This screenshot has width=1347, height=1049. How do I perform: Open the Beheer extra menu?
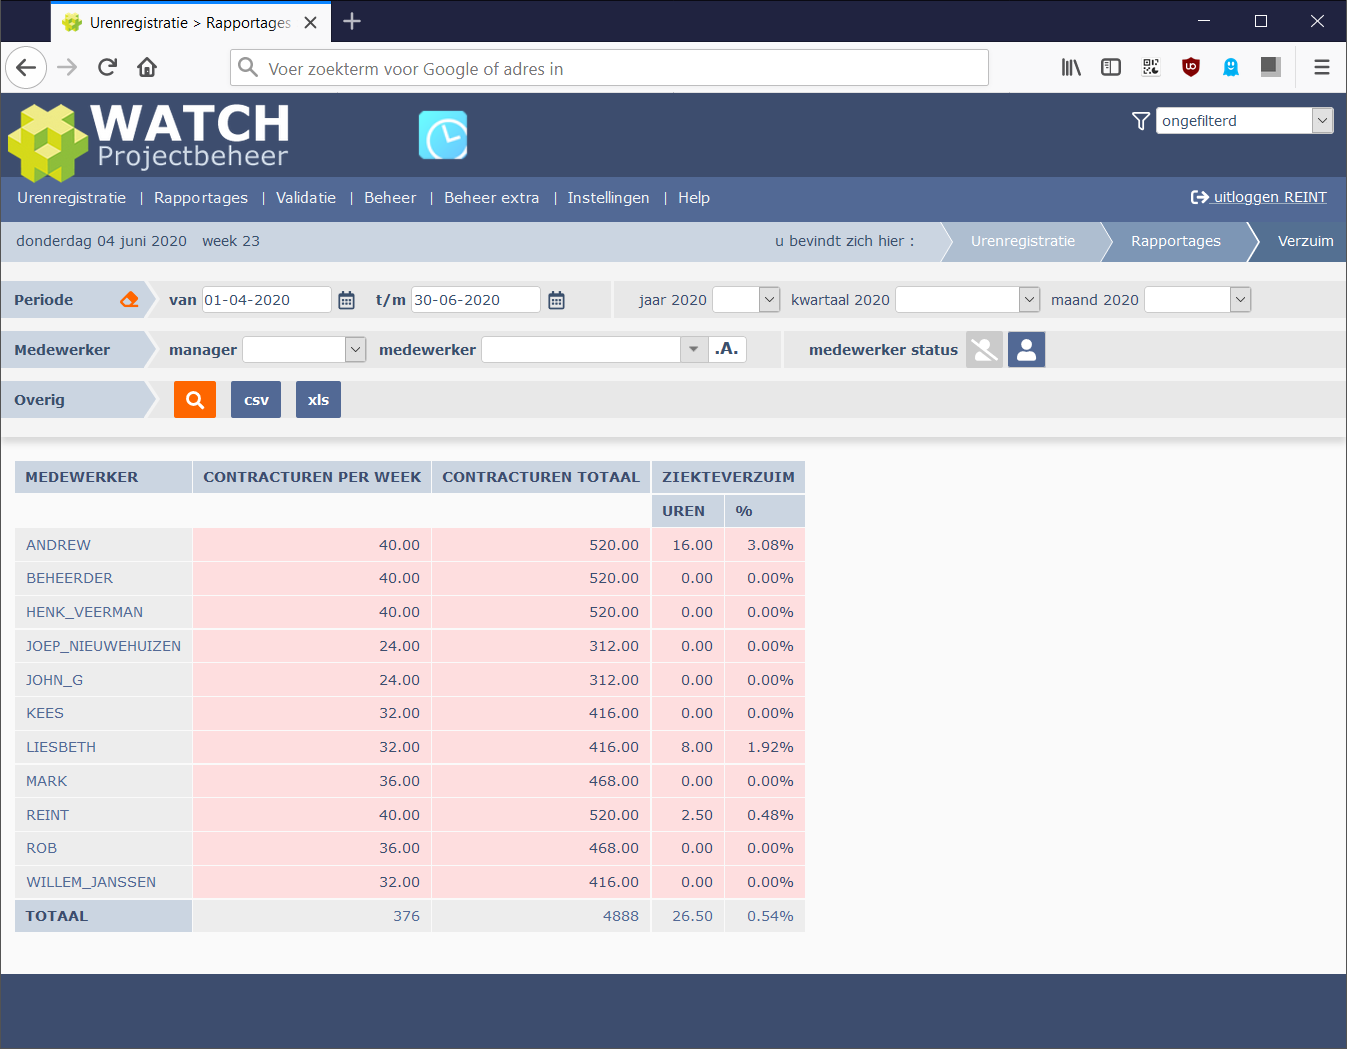click(x=492, y=198)
